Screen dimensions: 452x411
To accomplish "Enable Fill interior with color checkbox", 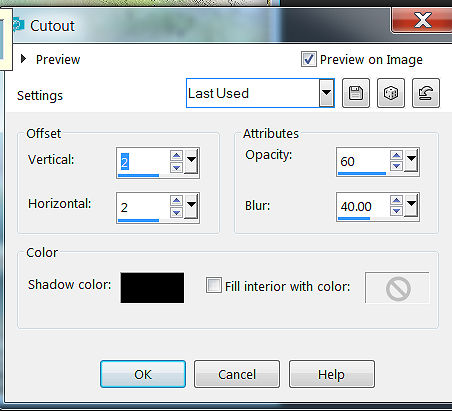I will [214, 285].
